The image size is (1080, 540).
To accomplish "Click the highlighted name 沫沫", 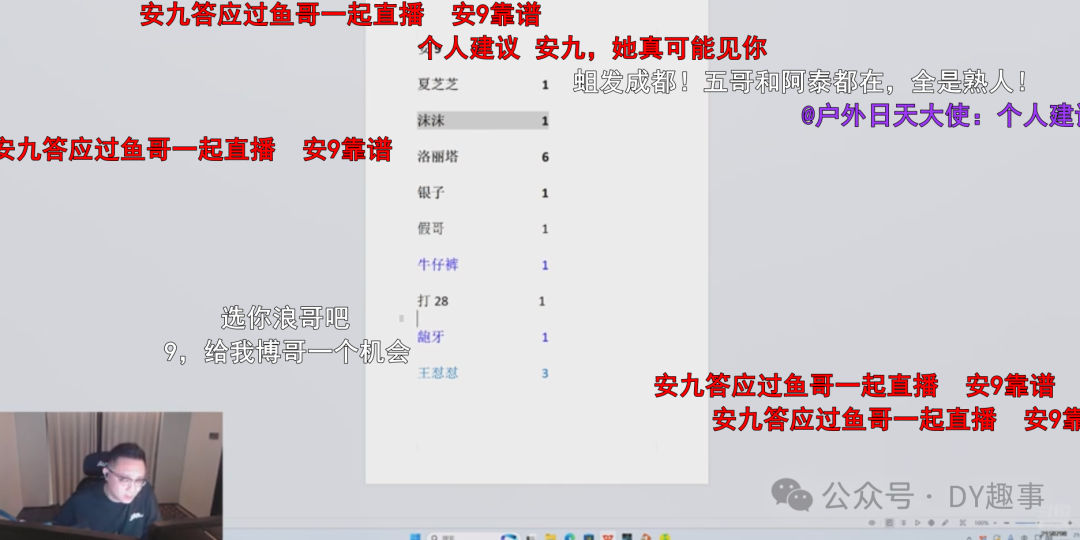I will click(x=431, y=121).
